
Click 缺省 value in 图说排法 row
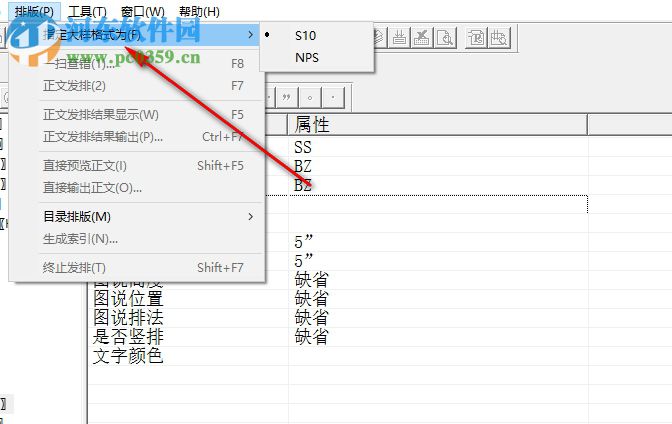click(x=312, y=318)
